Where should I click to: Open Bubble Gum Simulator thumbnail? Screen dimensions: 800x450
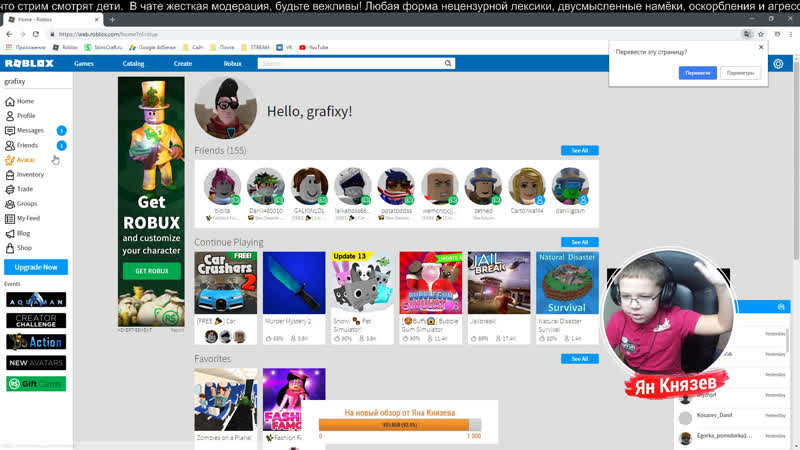click(x=431, y=283)
